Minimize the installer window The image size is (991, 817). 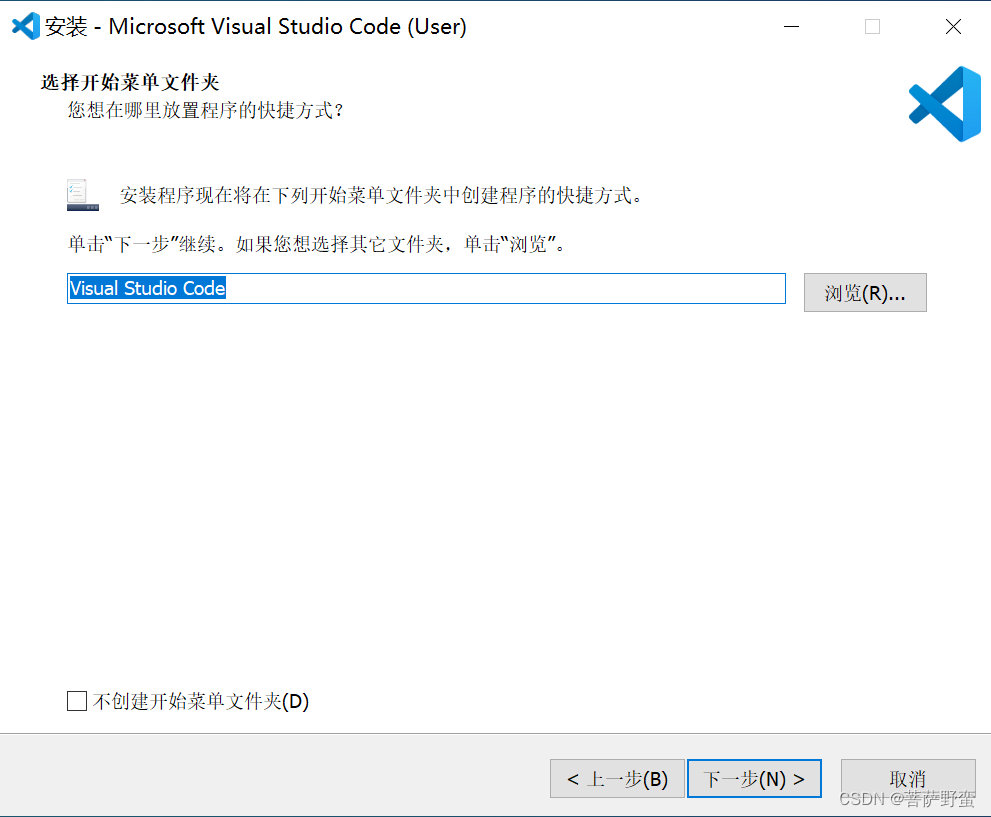tap(791, 27)
